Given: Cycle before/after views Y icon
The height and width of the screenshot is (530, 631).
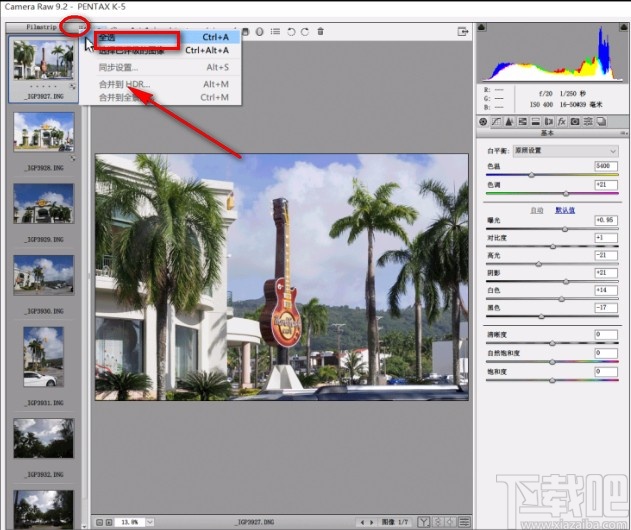Looking at the screenshot, I should pos(423,522).
